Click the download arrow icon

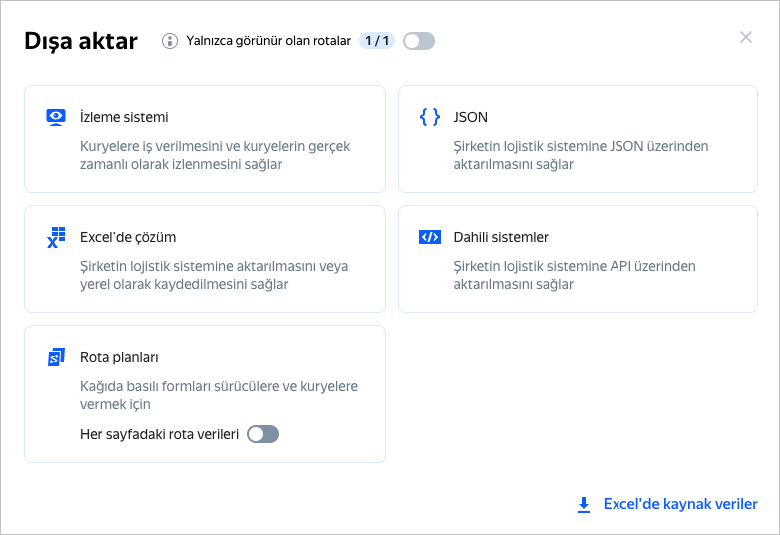tap(584, 505)
